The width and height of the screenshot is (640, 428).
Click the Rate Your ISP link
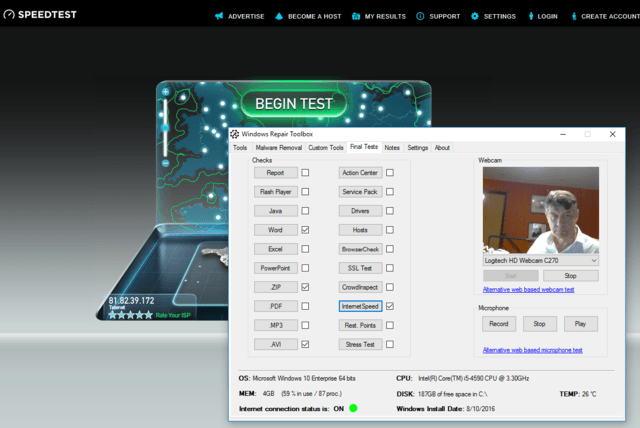pos(173,315)
